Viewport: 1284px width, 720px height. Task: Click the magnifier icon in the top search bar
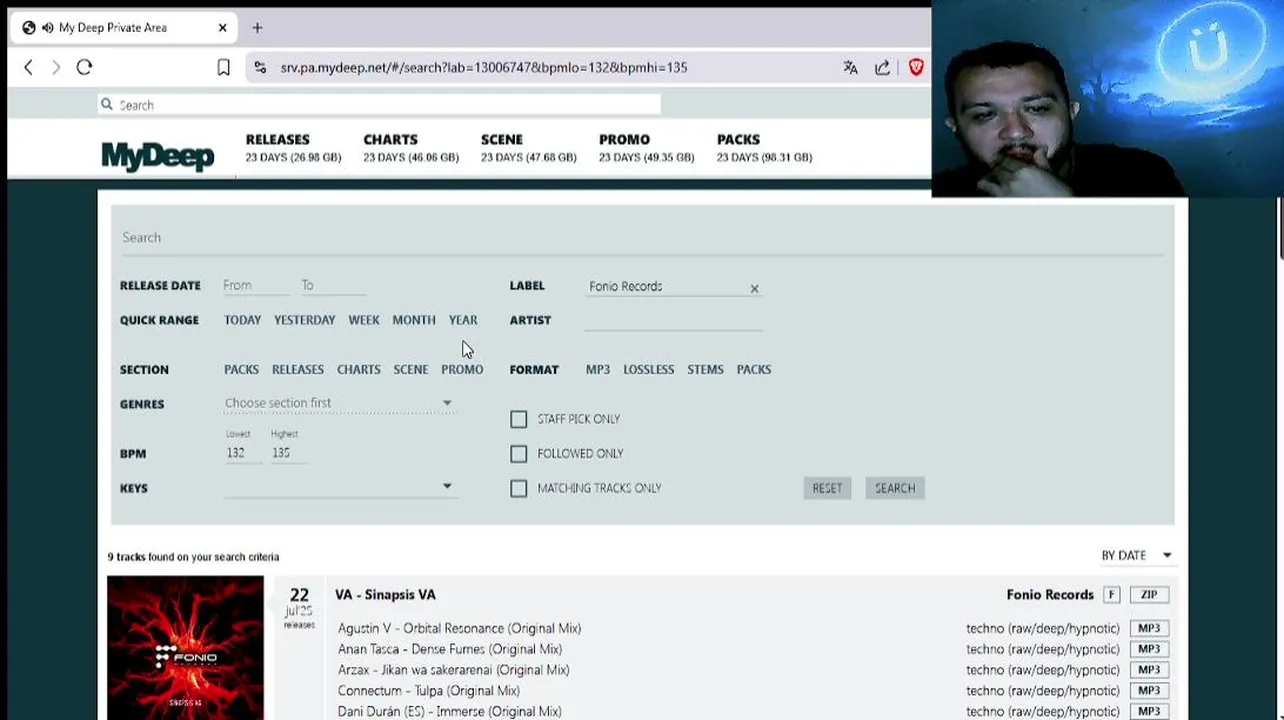[x=106, y=104]
